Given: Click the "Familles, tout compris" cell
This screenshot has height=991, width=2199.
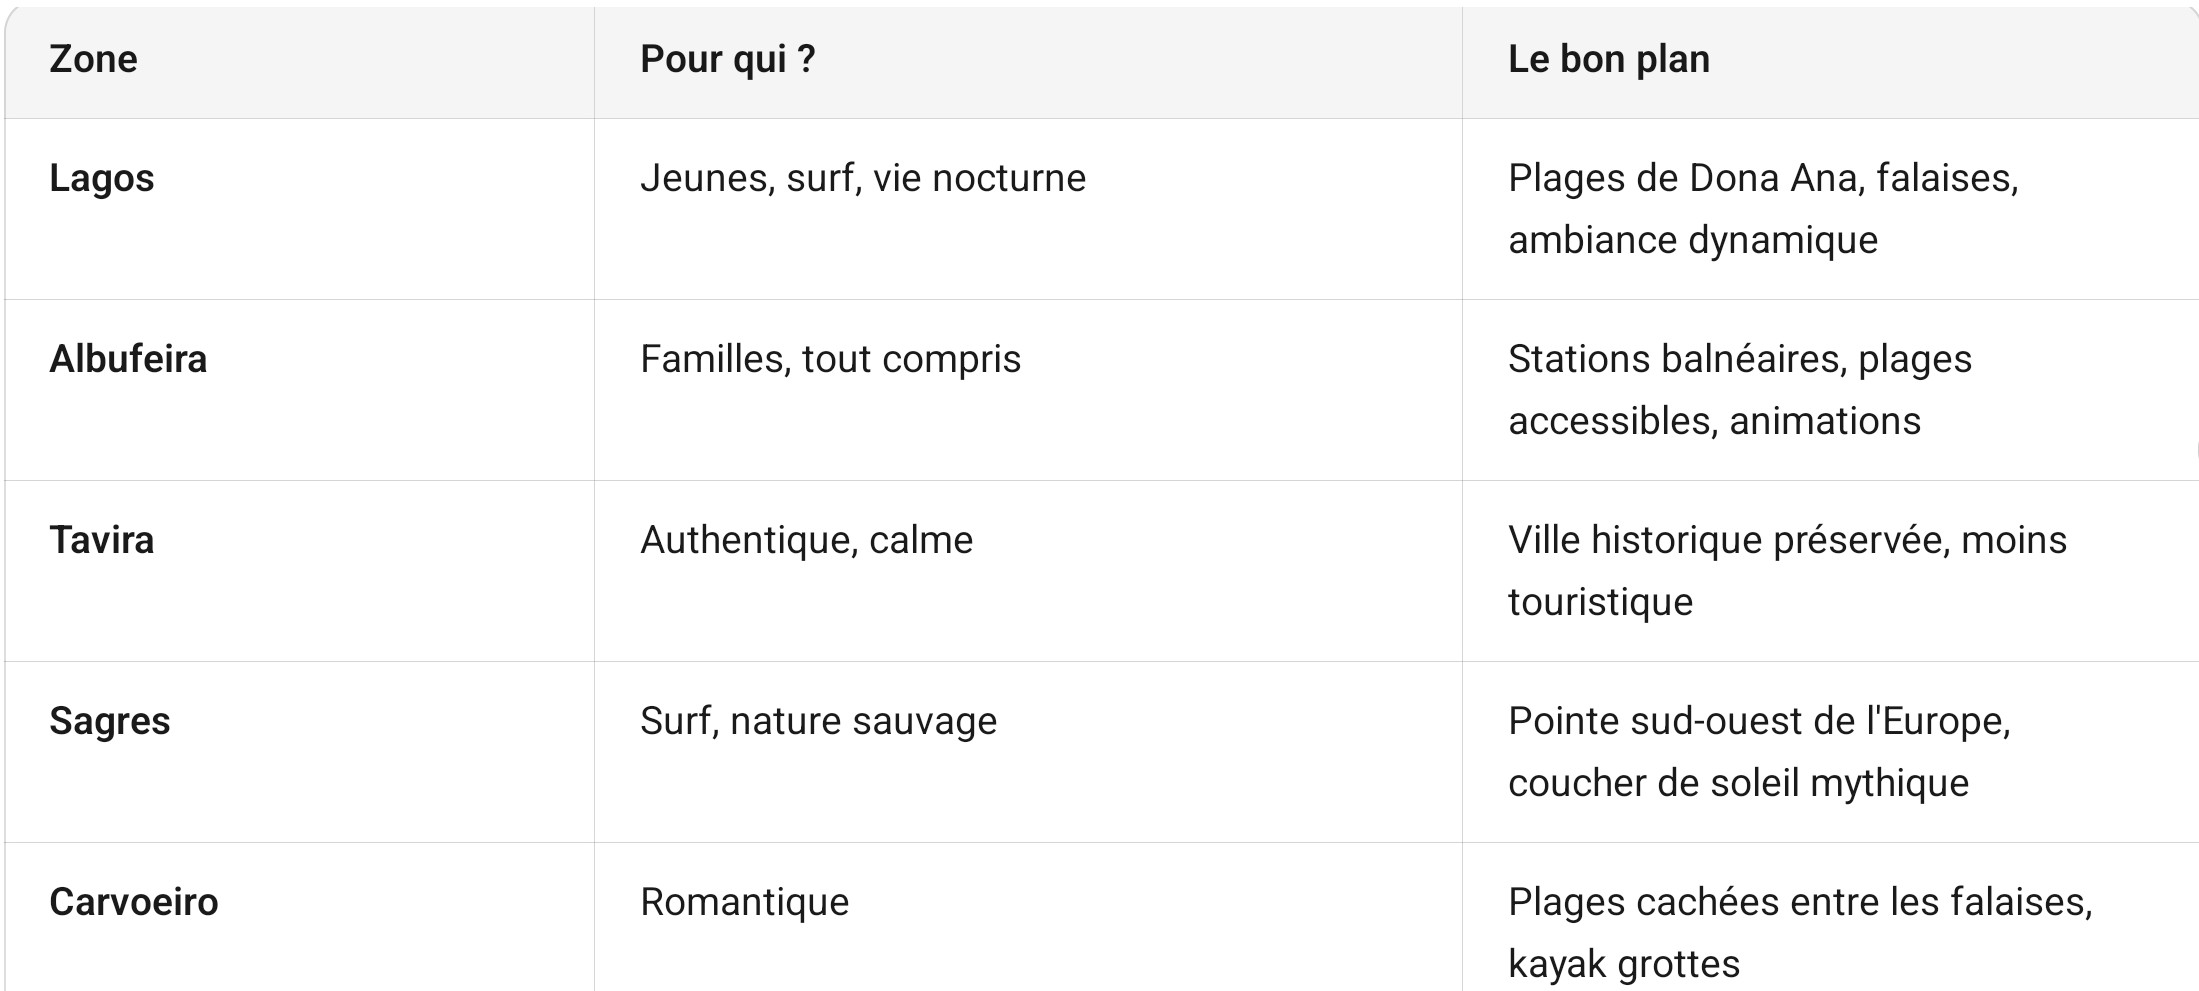Looking at the screenshot, I should point(830,360).
